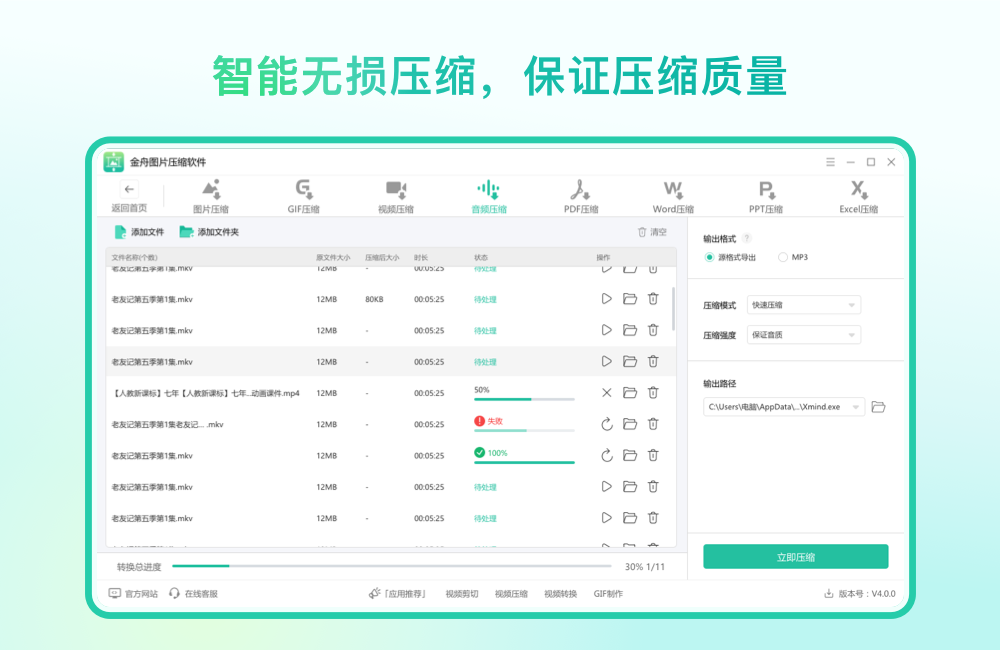
Task: Open the GIF压缩 feature
Action: [302, 195]
